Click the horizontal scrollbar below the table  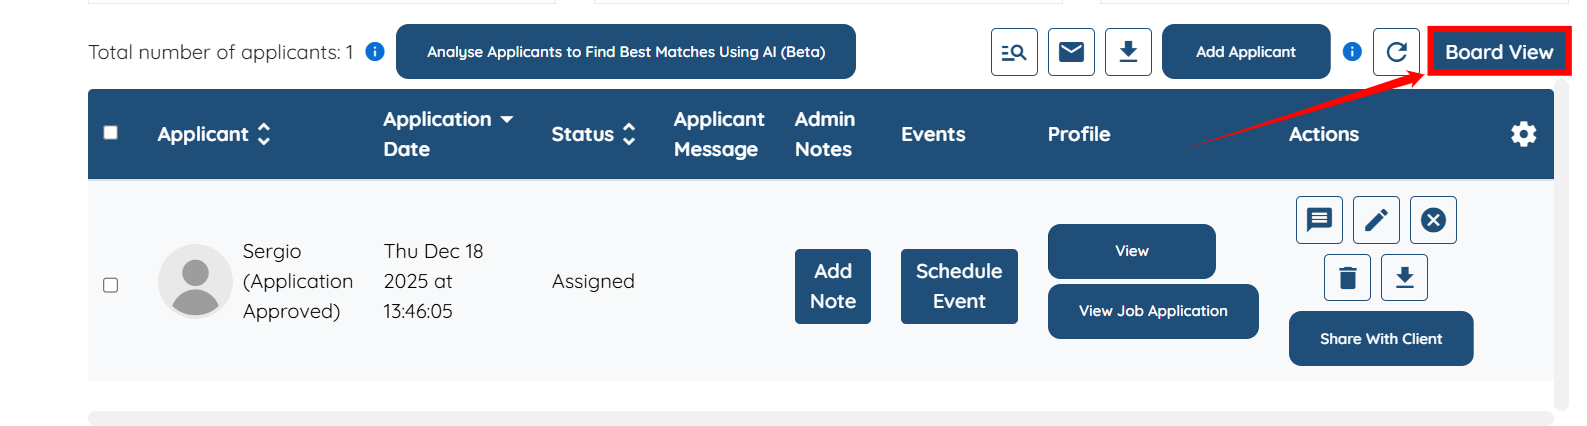[820, 418]
